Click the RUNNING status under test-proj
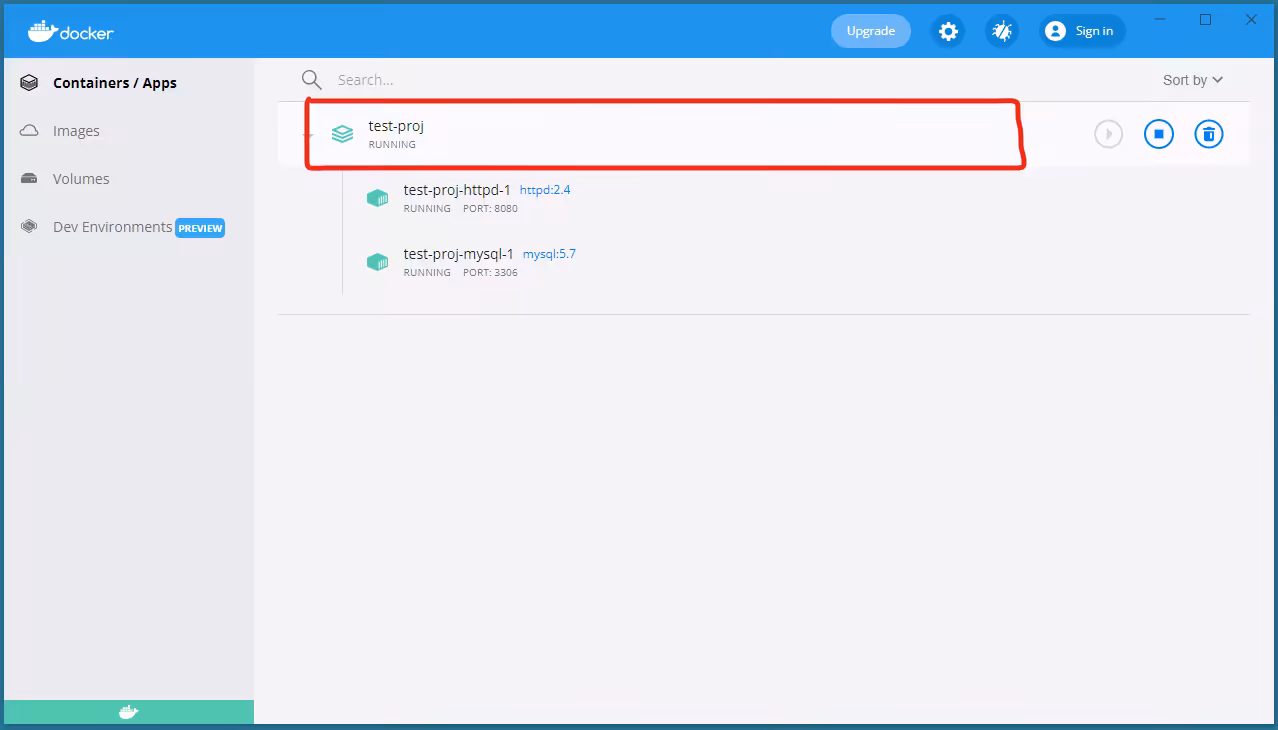1278x730 pixels. [392, 145]
